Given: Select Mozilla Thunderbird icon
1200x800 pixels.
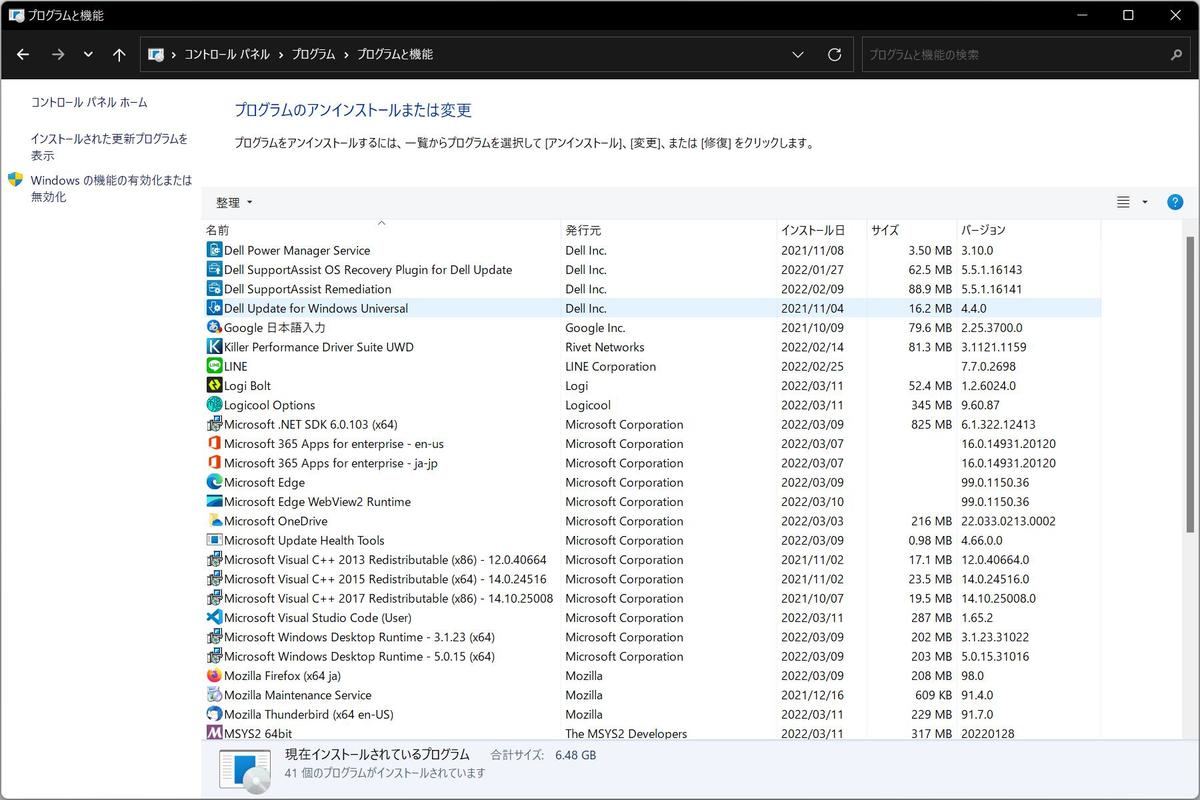Looking at the screenshot, I should tap(214, 714).
